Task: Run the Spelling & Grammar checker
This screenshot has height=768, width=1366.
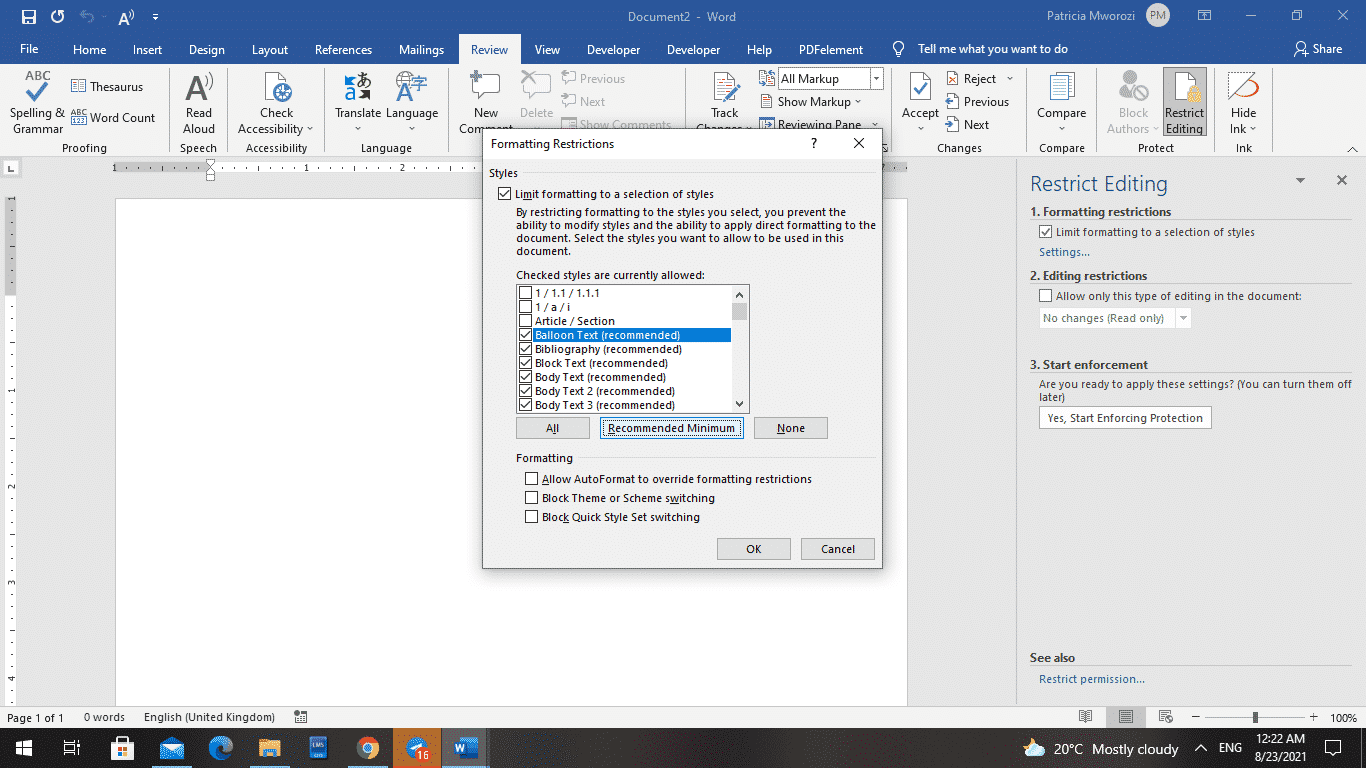Action: pos(36,100)
